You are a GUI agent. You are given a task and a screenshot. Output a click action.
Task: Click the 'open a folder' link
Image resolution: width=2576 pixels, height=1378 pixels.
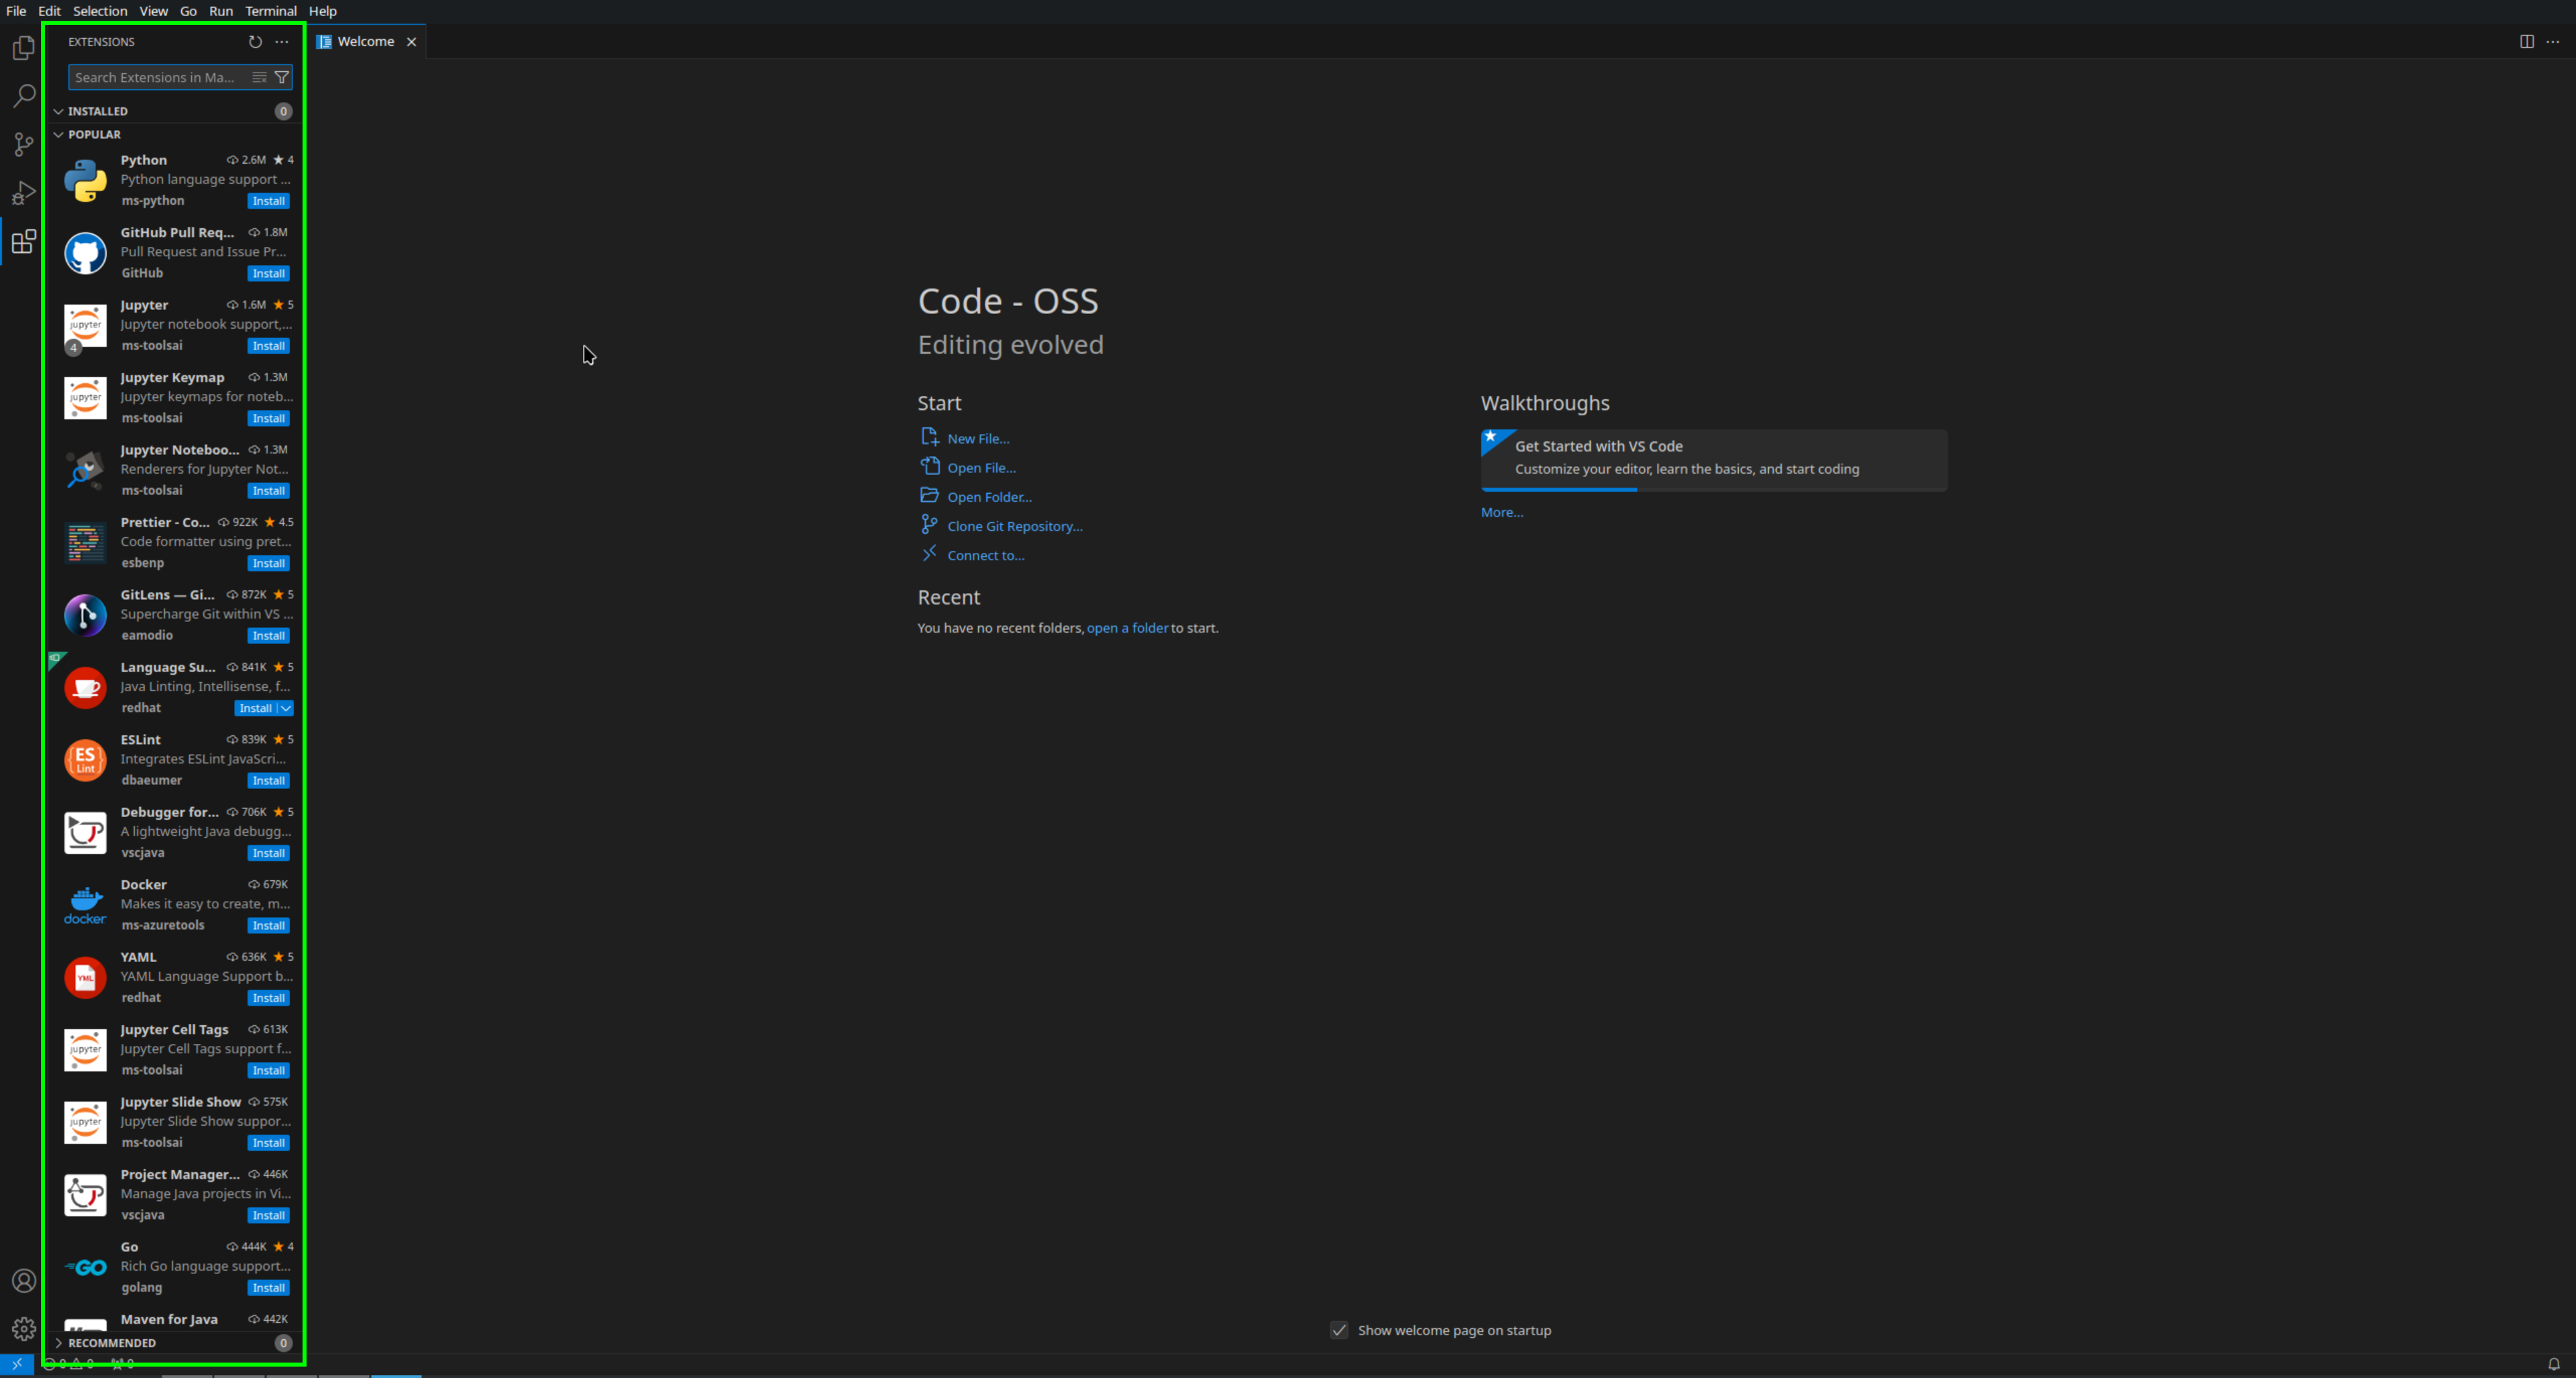(1127, 628)
